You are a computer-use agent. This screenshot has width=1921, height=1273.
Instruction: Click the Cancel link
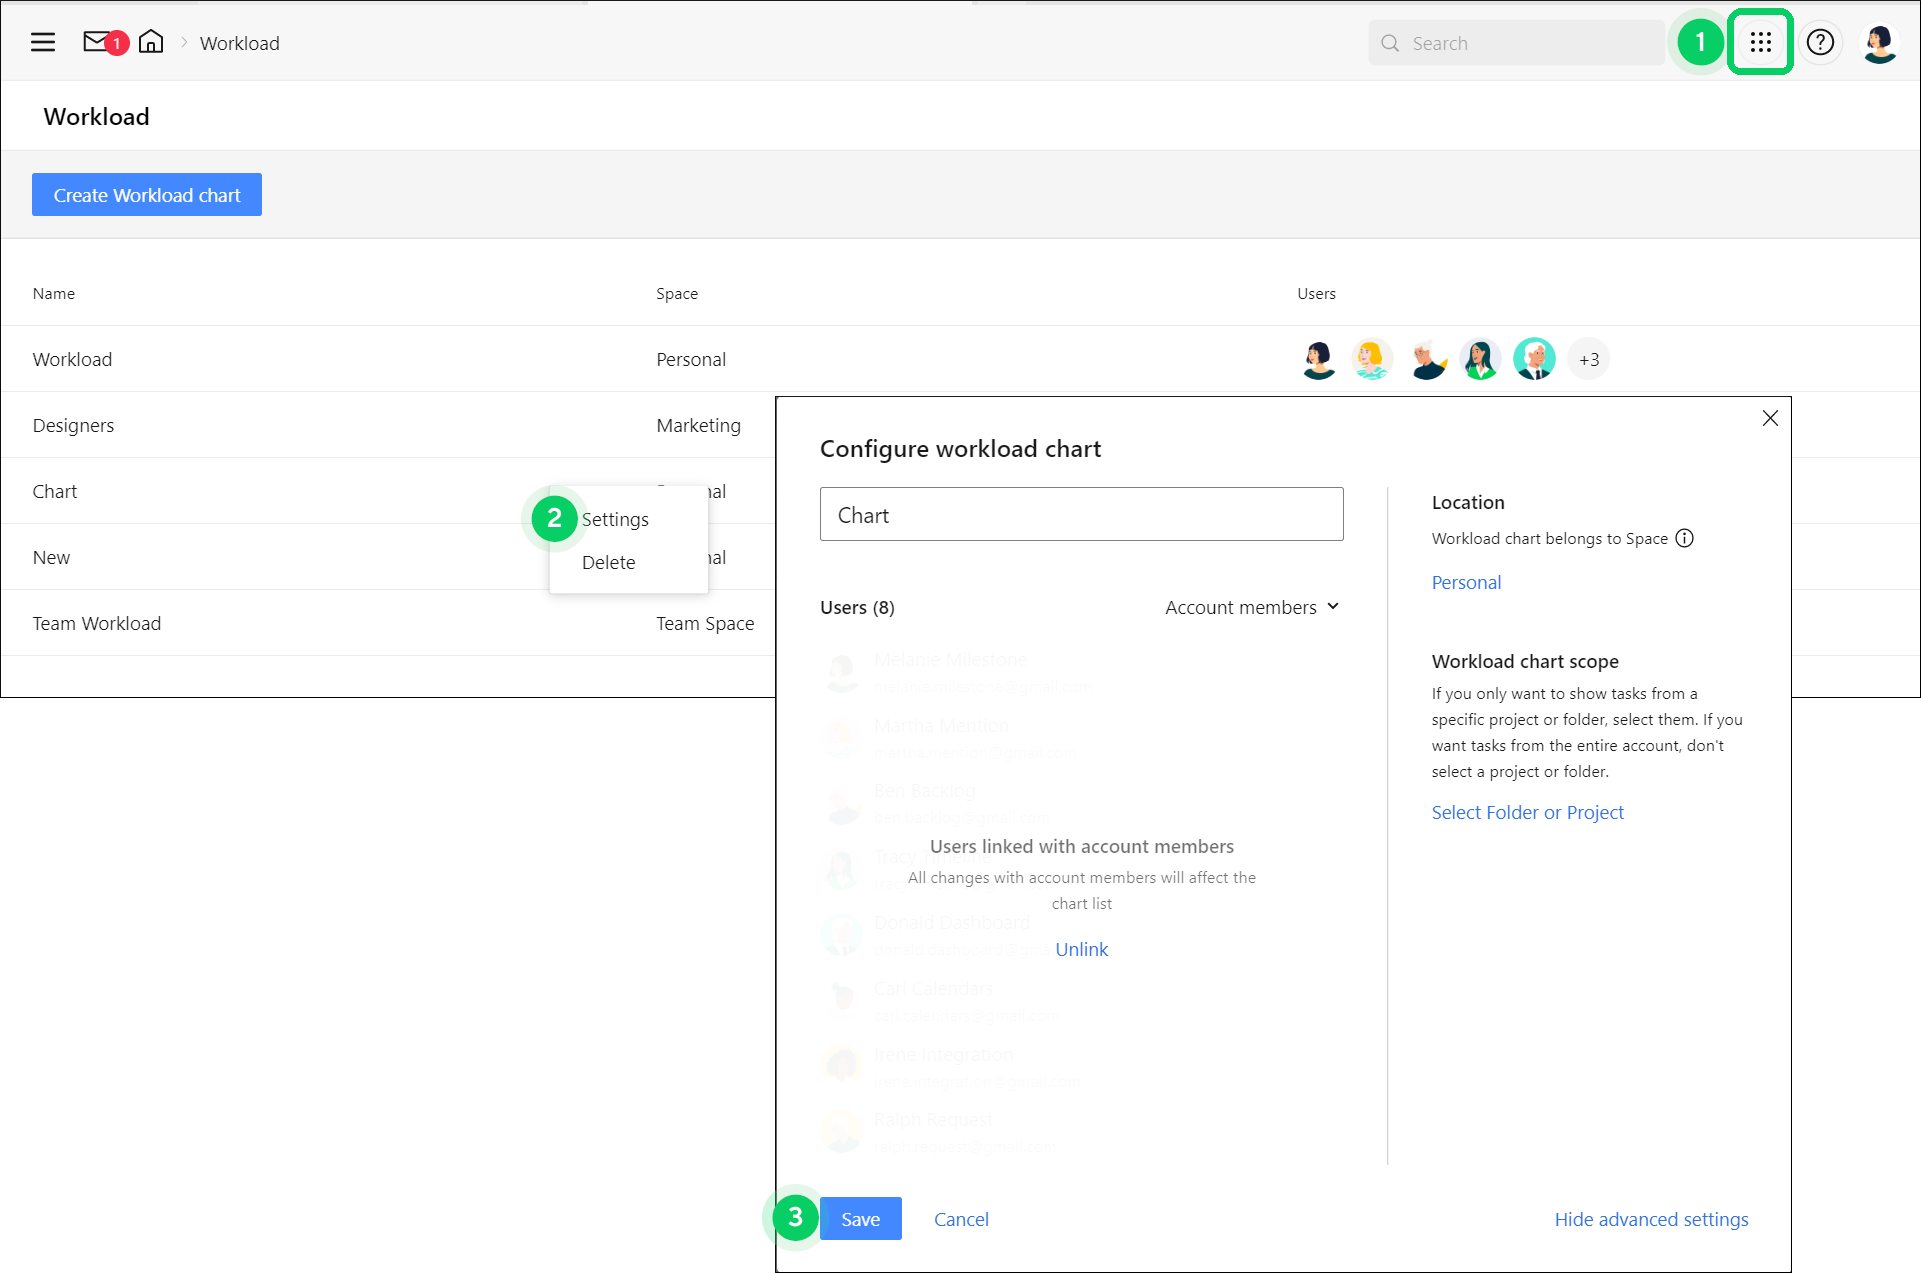[x=961, y=1219]
